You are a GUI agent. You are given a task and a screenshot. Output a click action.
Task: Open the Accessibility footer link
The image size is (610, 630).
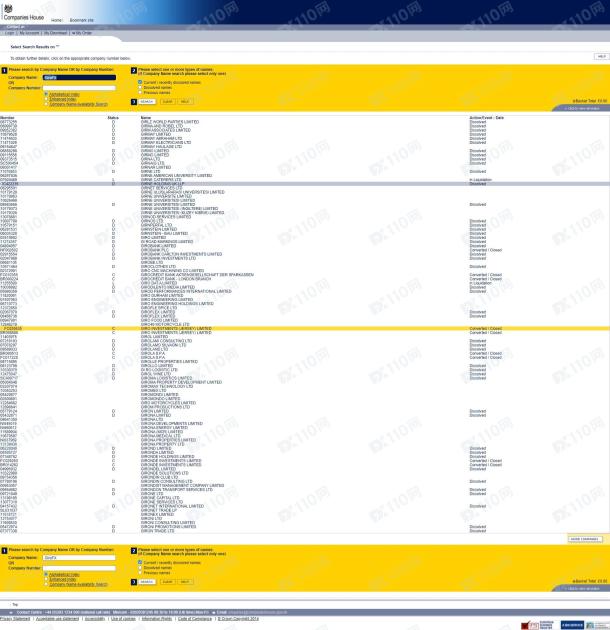(x=94, y=619)
